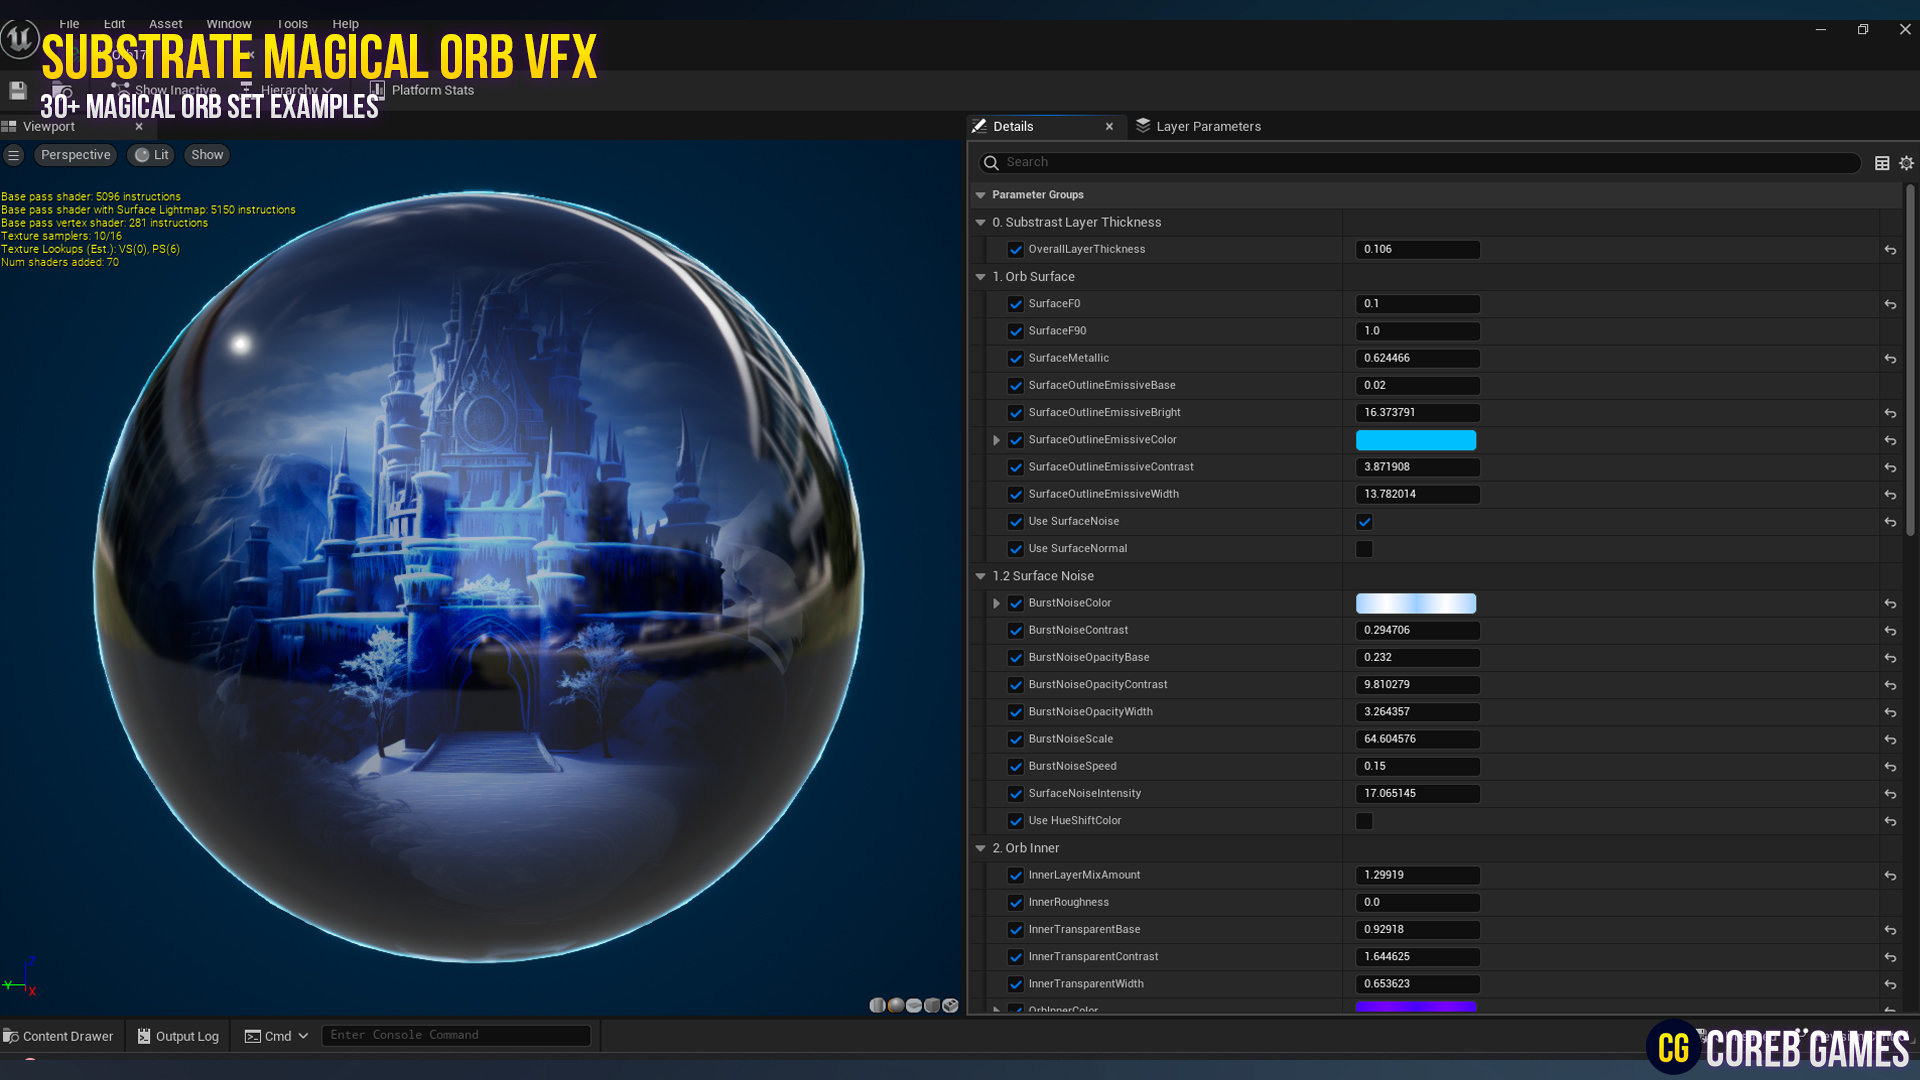The width and height of the screenshot is (1920, 1080).
Task: Open the Perspective viewport dropdown
Action: [75, 154]
